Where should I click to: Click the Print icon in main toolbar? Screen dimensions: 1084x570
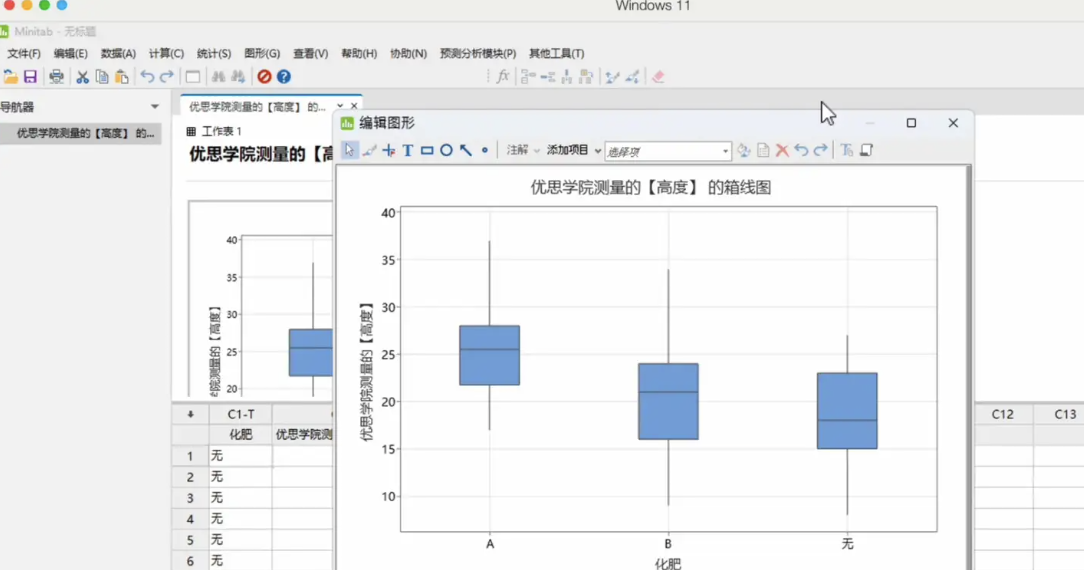57,77
